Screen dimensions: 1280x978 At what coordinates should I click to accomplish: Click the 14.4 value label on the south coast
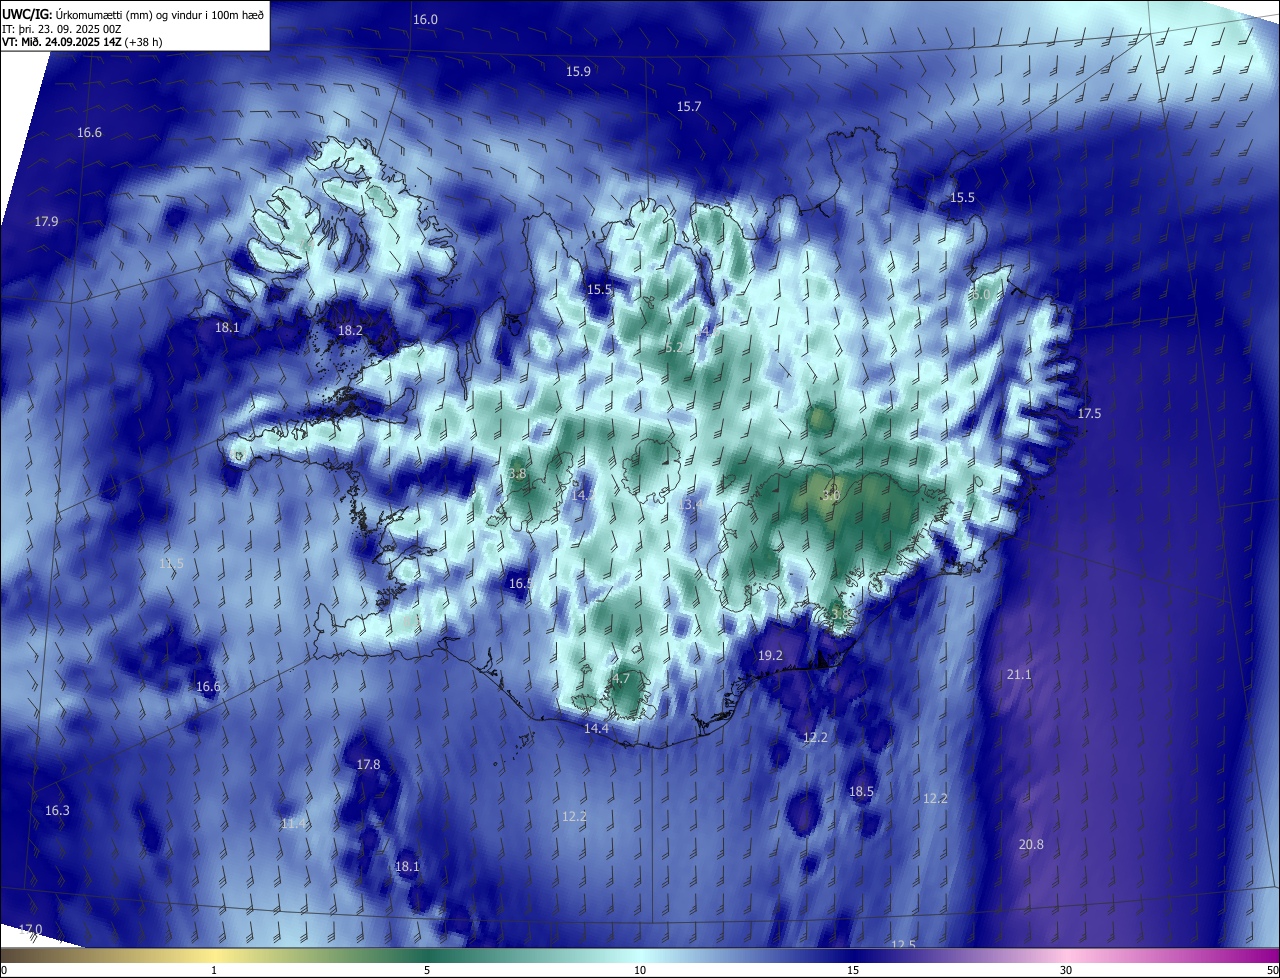pos(596,728)
